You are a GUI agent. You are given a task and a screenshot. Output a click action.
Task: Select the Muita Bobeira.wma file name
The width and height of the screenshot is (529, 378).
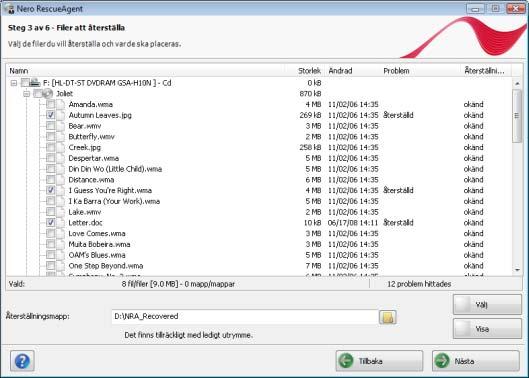(99, 244)
